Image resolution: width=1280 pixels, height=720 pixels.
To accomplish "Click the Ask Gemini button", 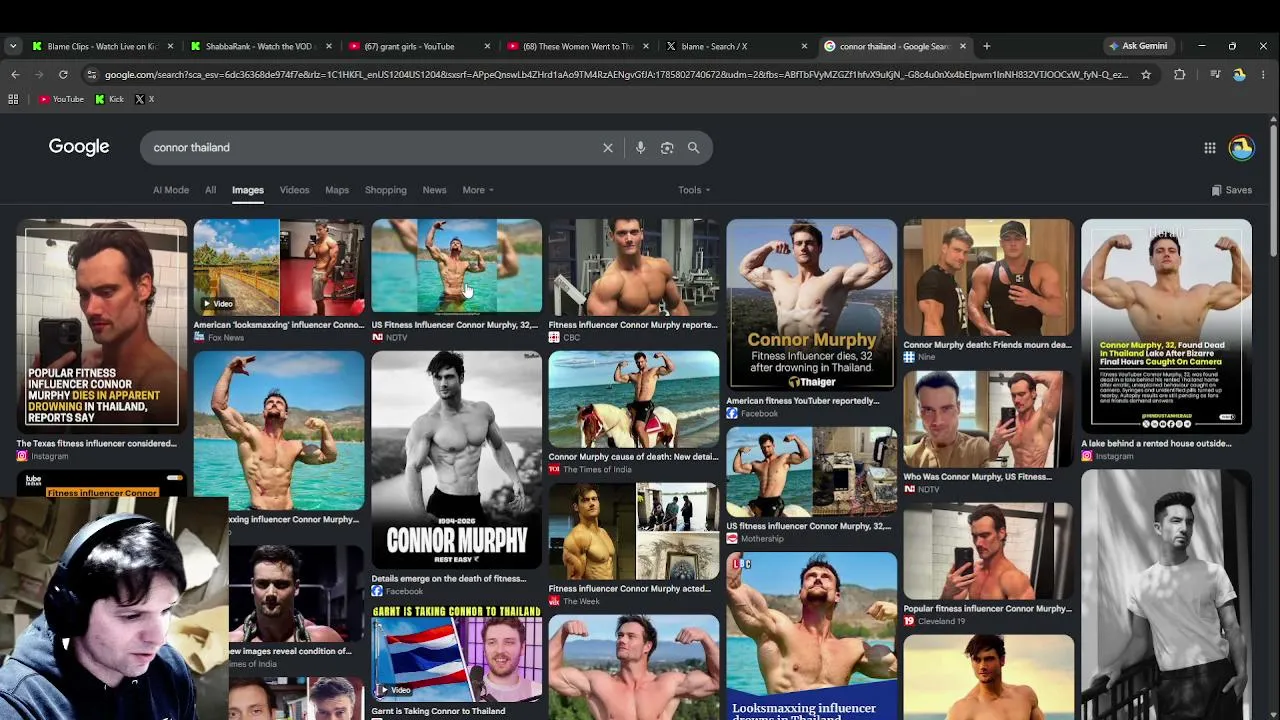I will (x=1138, y=46).
